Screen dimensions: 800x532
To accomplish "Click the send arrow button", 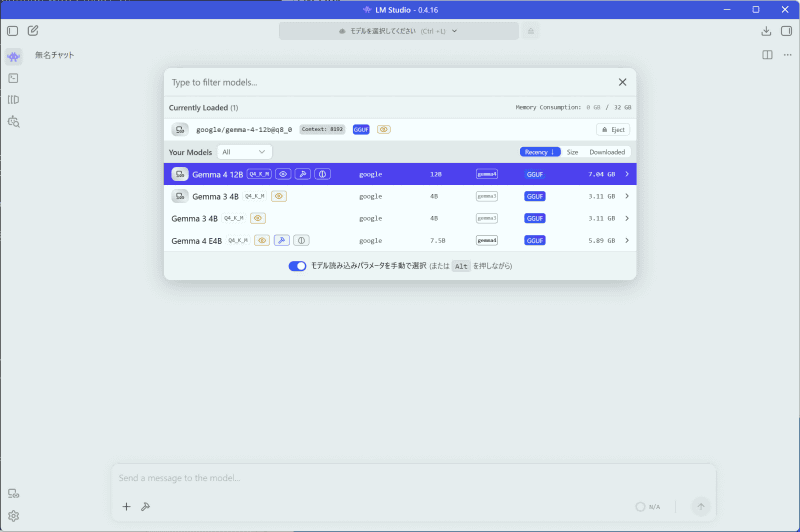I will [701, 506].
